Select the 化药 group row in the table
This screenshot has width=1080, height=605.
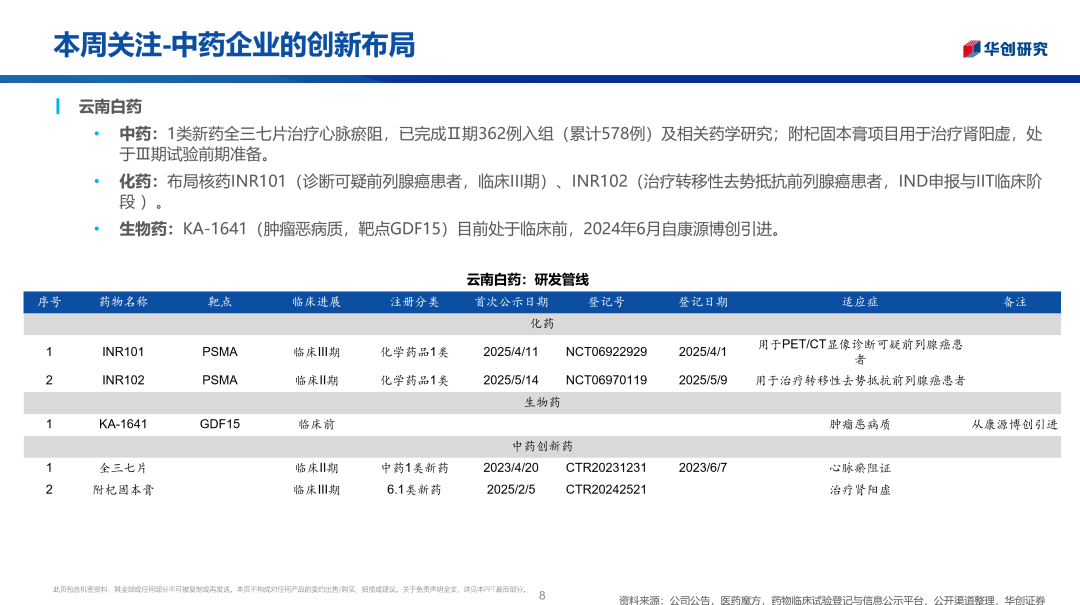point(542,324)
